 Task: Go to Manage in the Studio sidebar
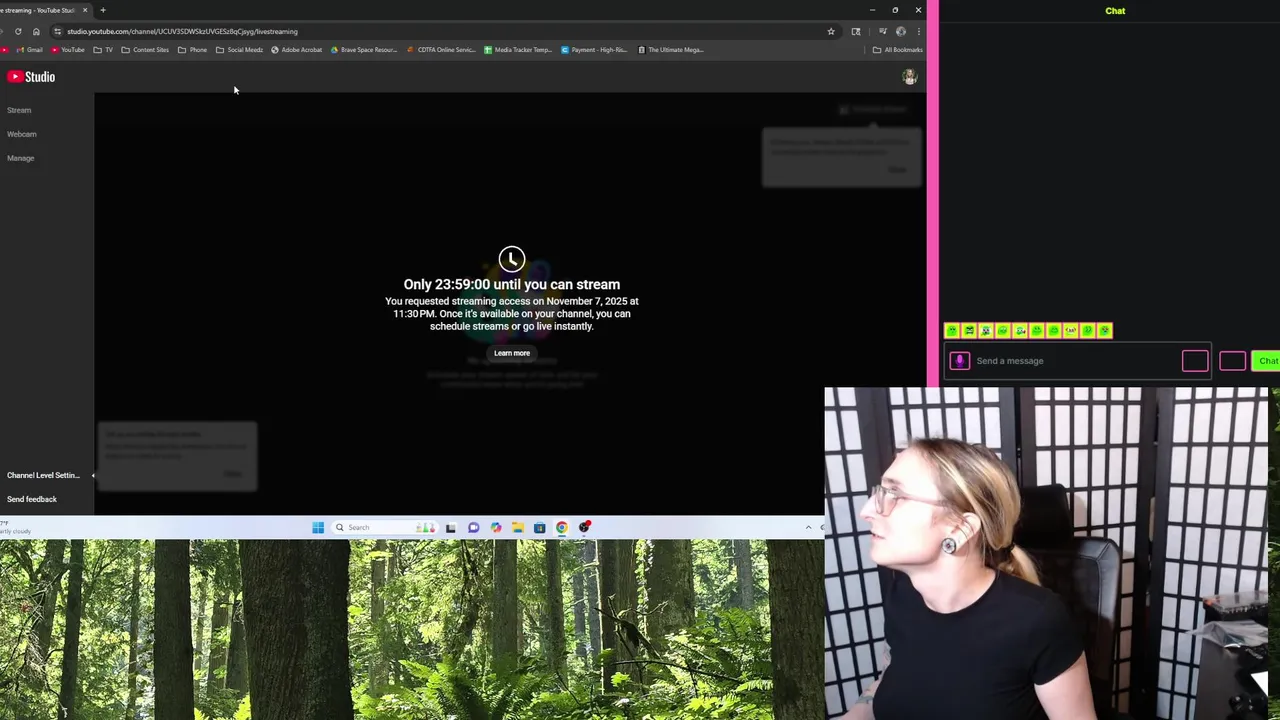point(20,158)
